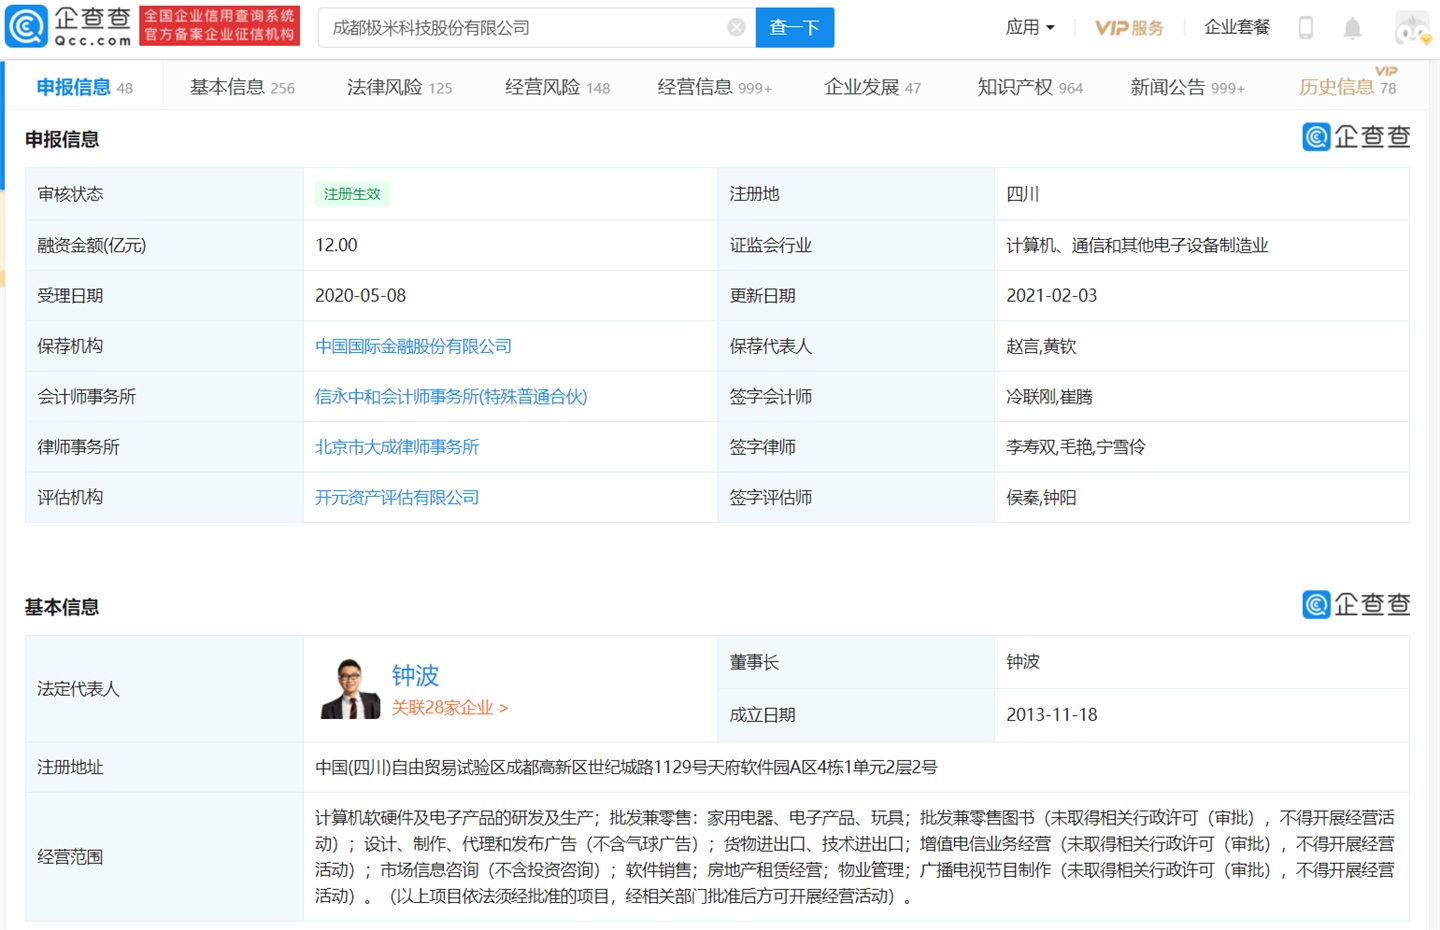This screenshot has width=1440, height=930.
Task: Select the financing amount value 12.00
Action: coord(336,245)
